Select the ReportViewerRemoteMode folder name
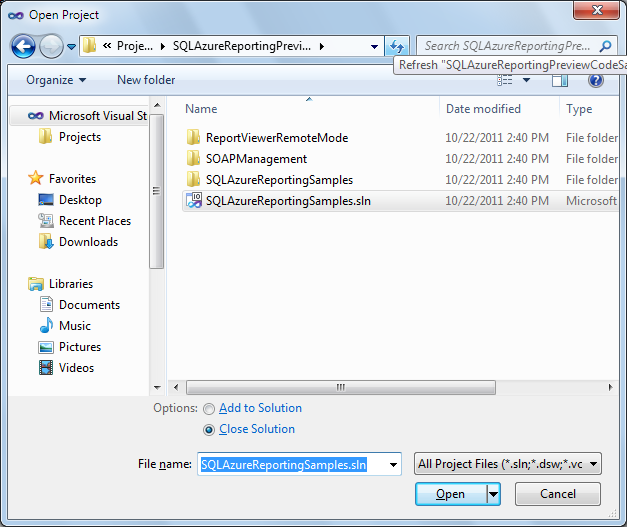 pos(277,138)
